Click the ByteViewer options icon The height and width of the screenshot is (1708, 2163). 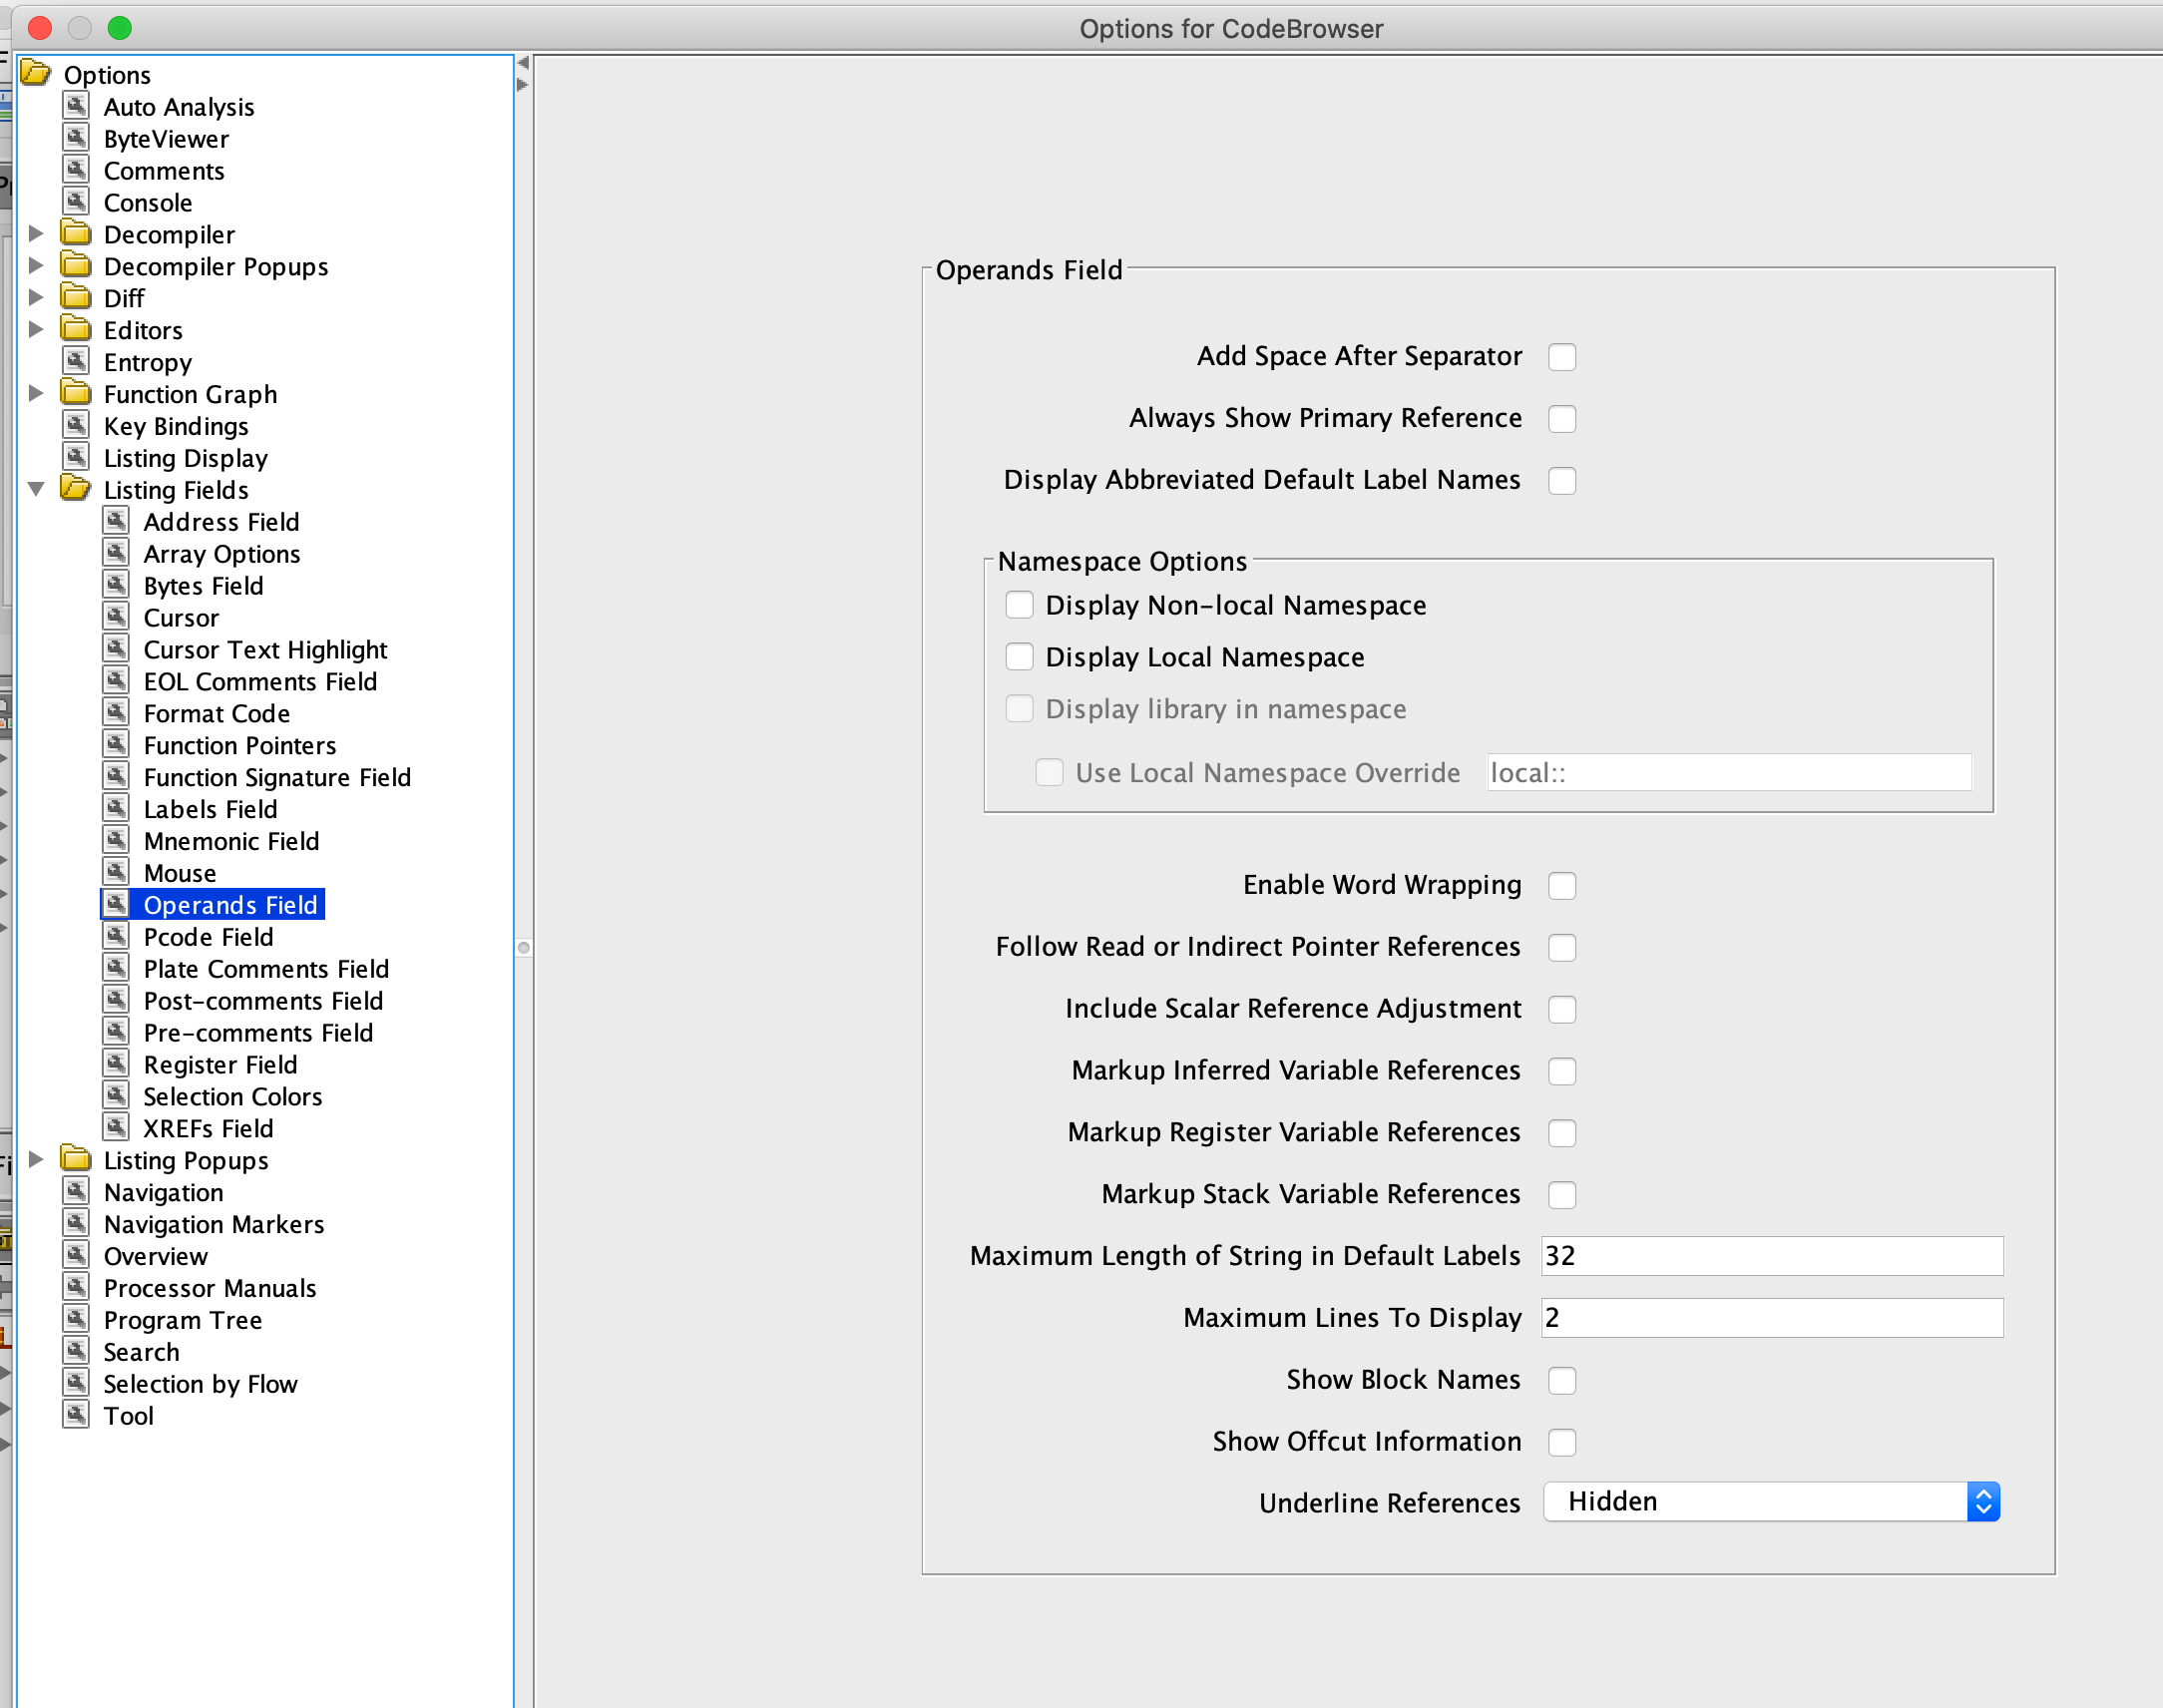pos(76,138)
